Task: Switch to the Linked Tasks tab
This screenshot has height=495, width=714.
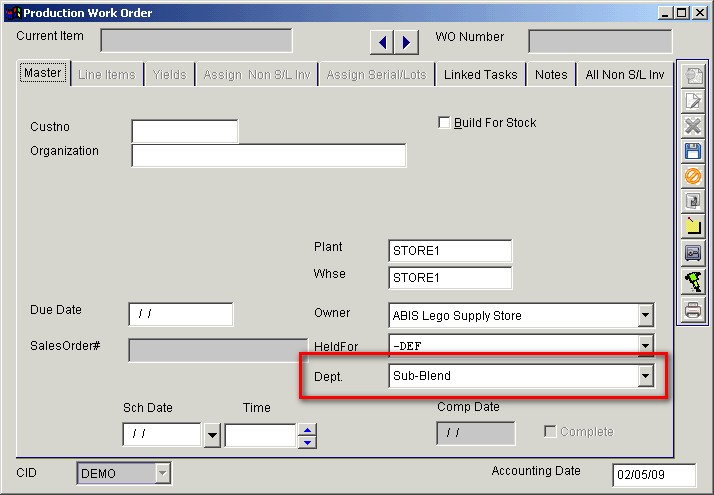Action: (480, 75)
